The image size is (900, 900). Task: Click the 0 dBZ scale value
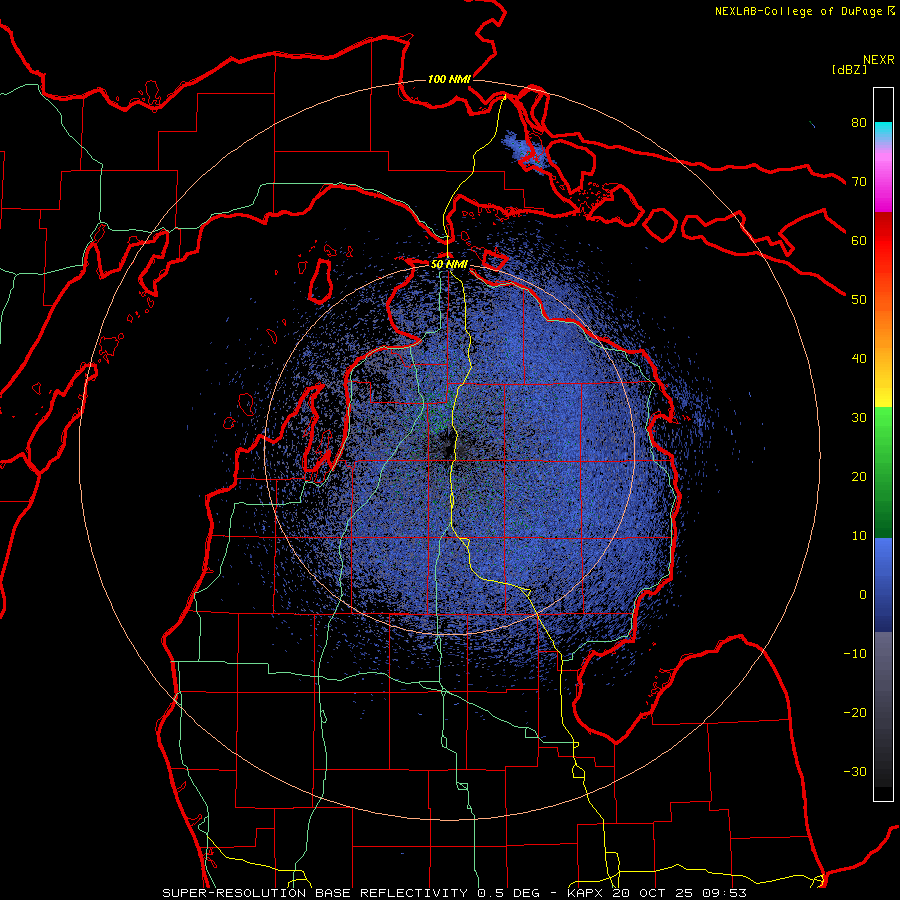click(863, 595)
